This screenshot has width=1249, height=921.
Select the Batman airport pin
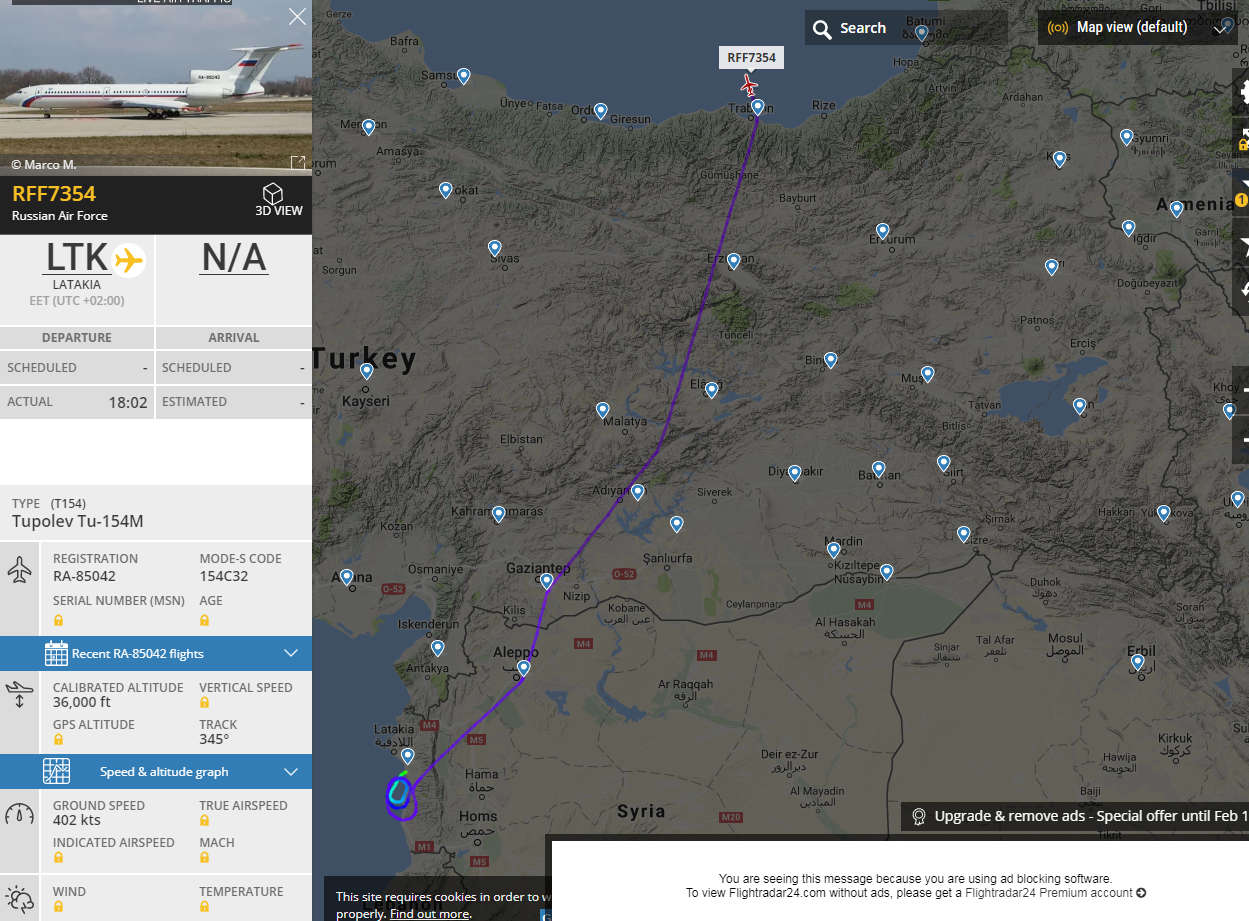coord(878,468)
